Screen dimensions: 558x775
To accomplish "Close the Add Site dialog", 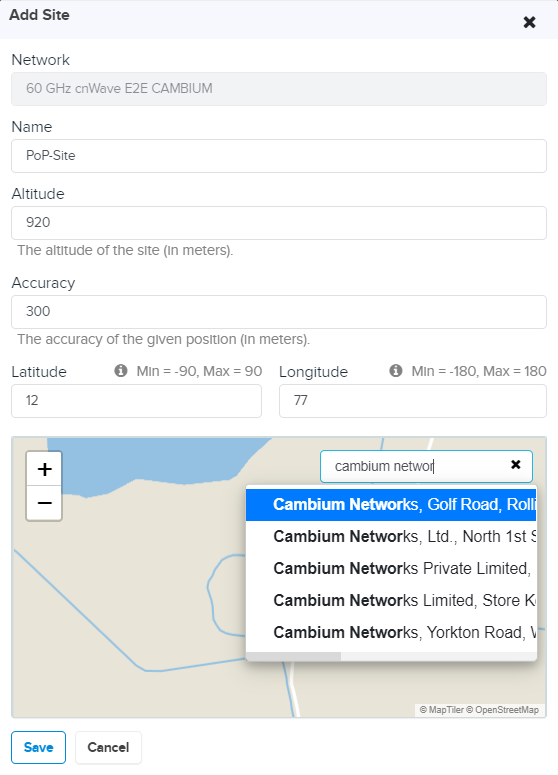I will (x=529, y=22).
